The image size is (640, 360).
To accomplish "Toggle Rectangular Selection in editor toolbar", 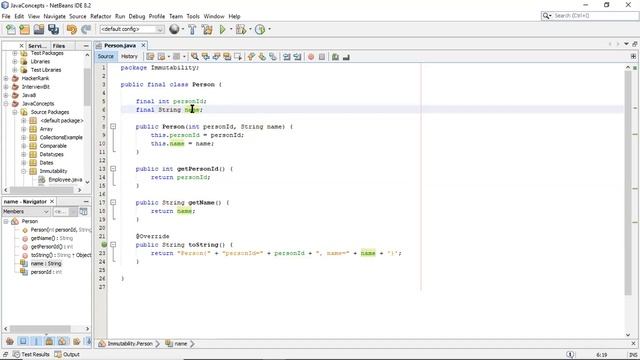I will [x=238, y=57].
